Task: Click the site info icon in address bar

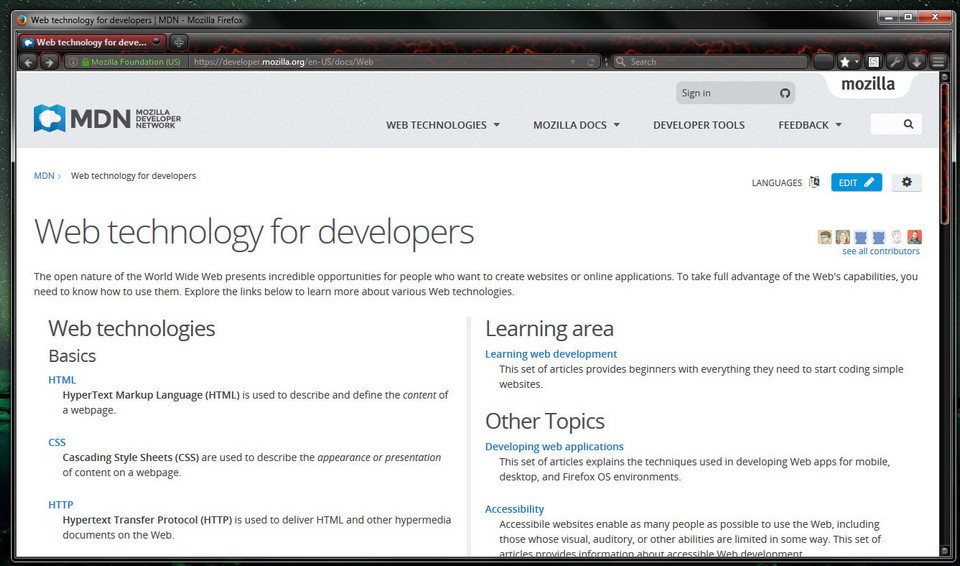Action: pyautogui.click(x=73, y=62)
